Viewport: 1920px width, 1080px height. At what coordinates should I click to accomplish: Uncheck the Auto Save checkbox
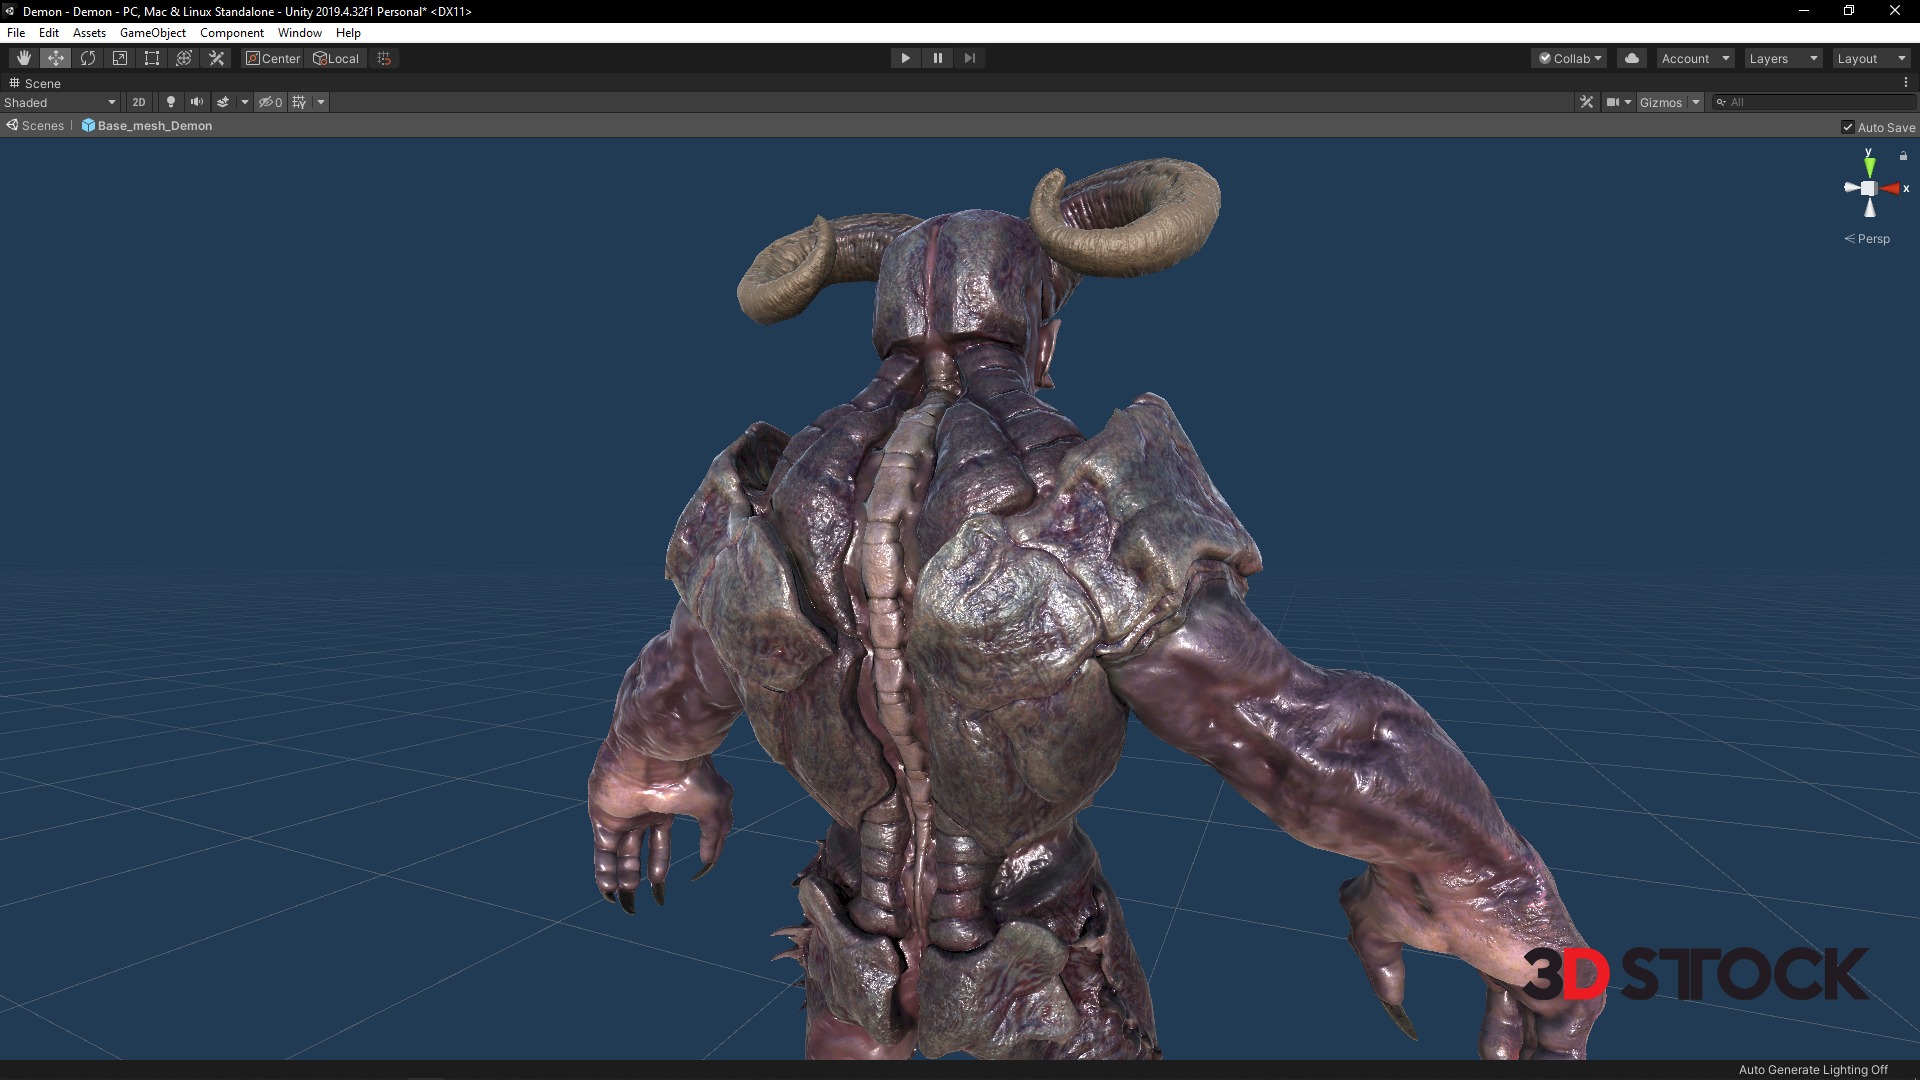coord(1848,127)
